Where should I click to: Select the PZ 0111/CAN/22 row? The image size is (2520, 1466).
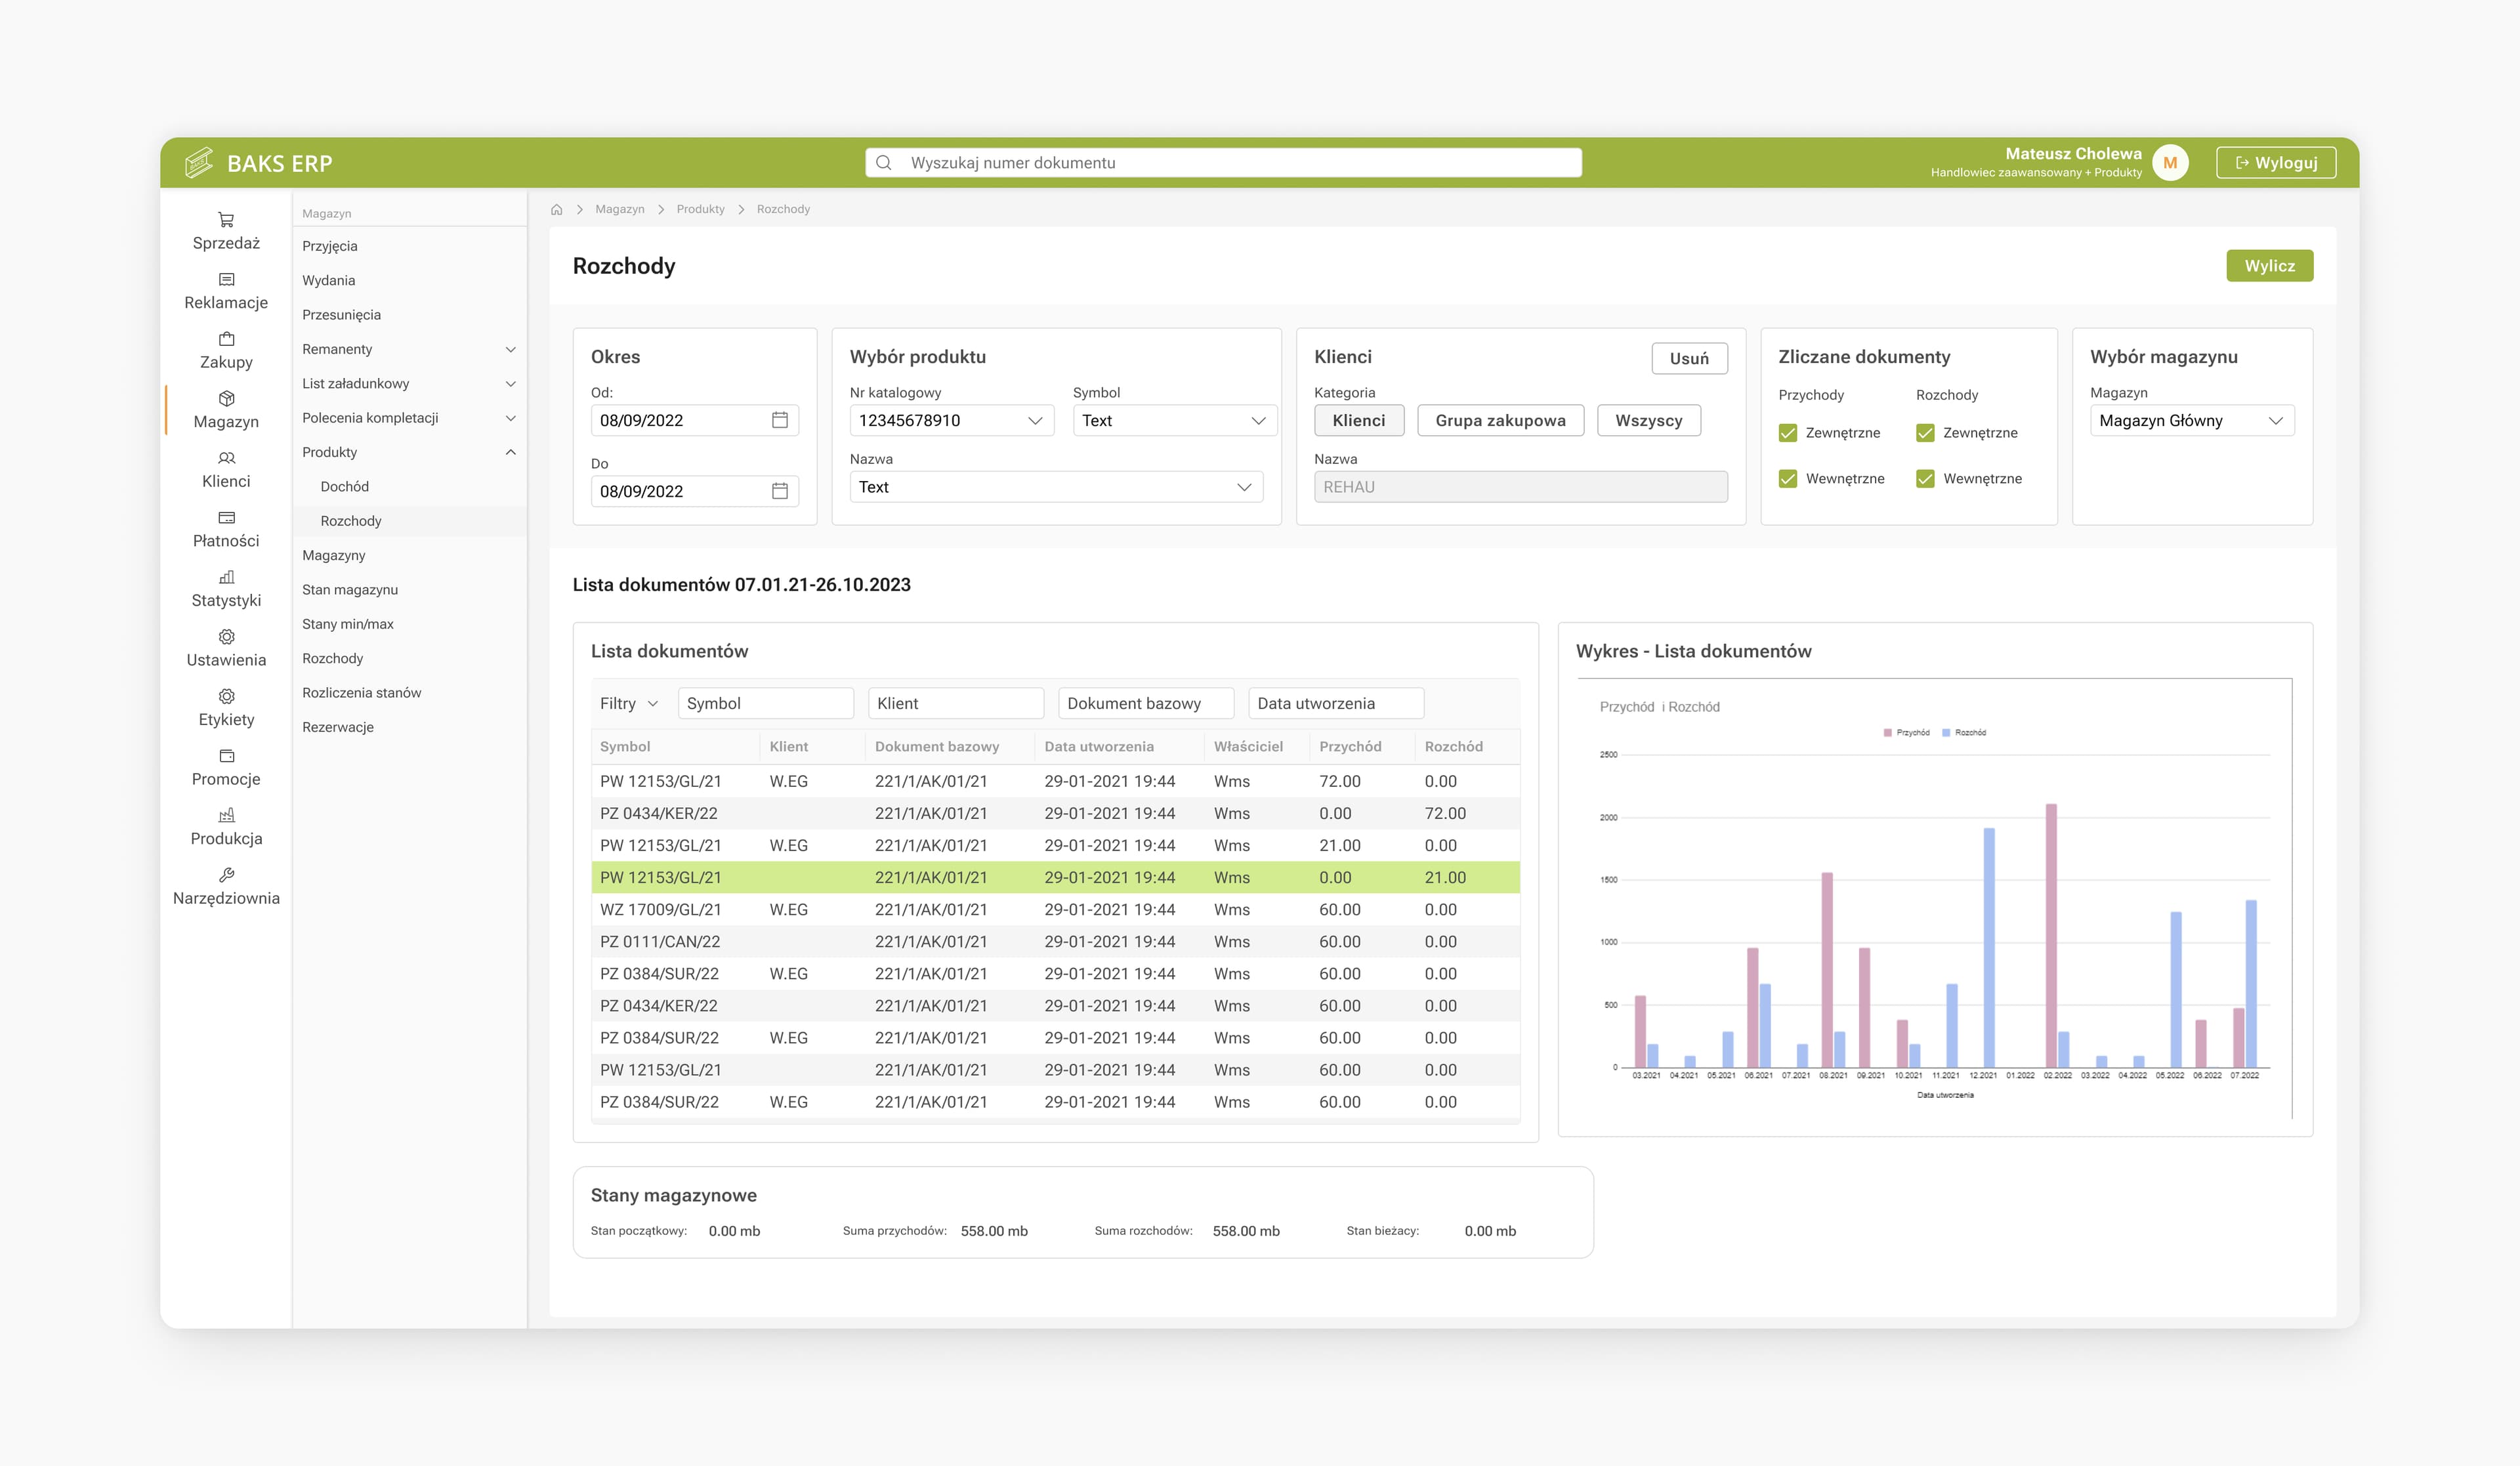1055,941
